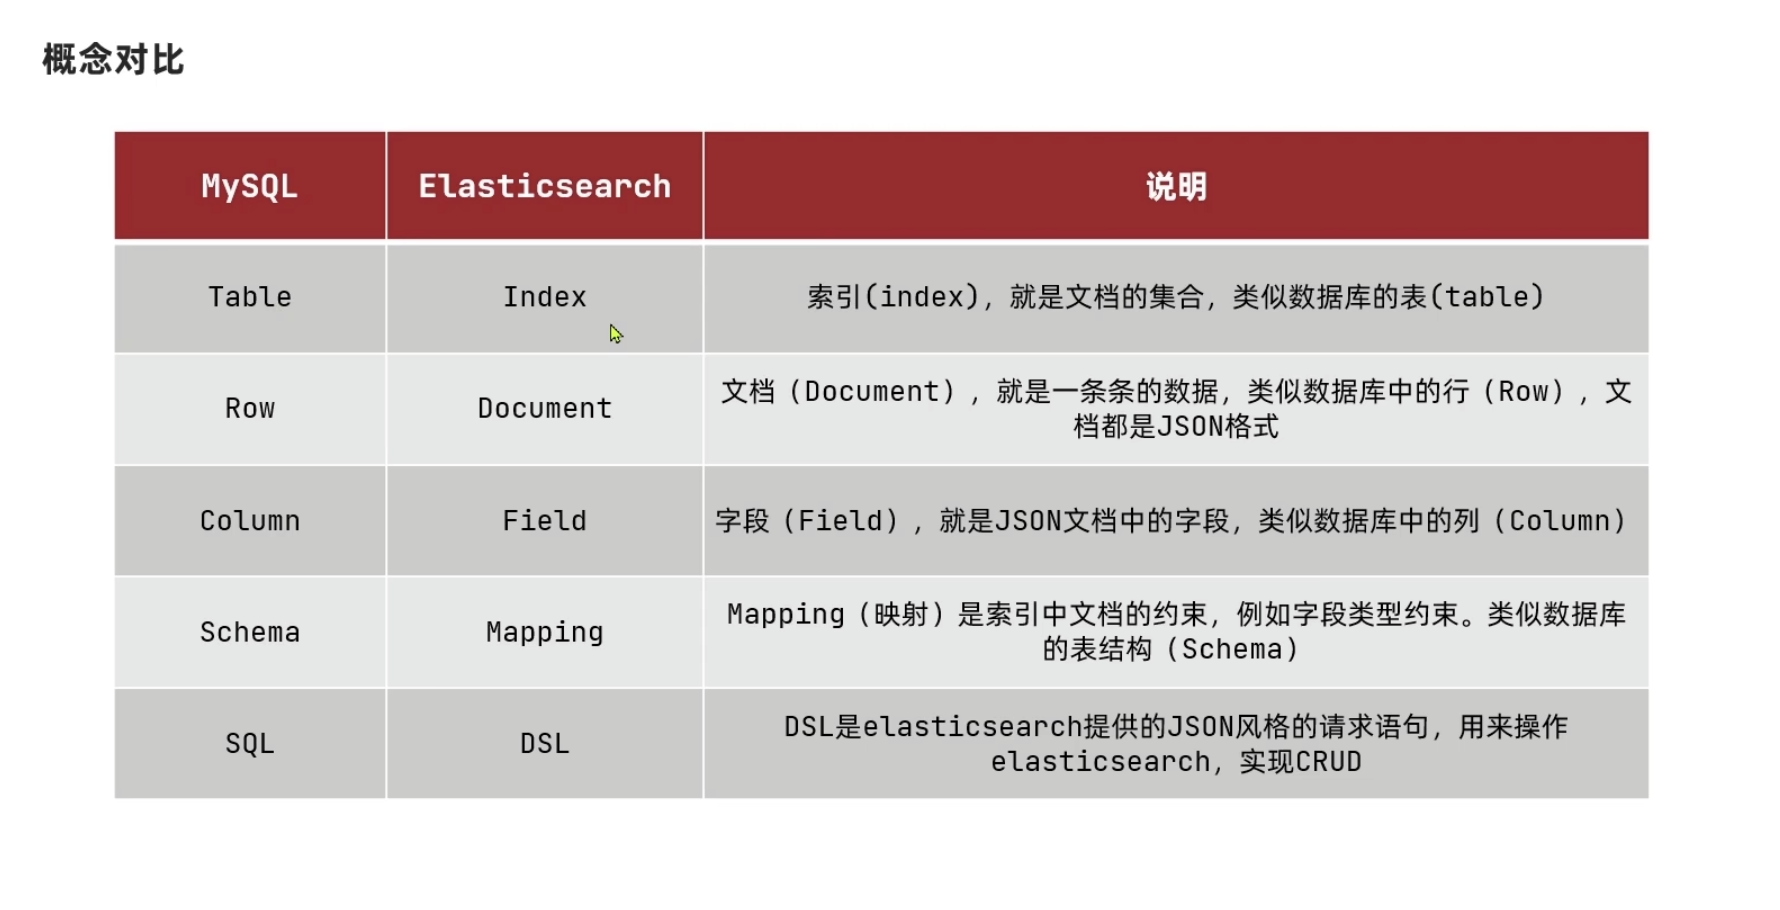This screenshot has height=910, width=1780.
Task: Click the SQL cell
Action: 249,744
